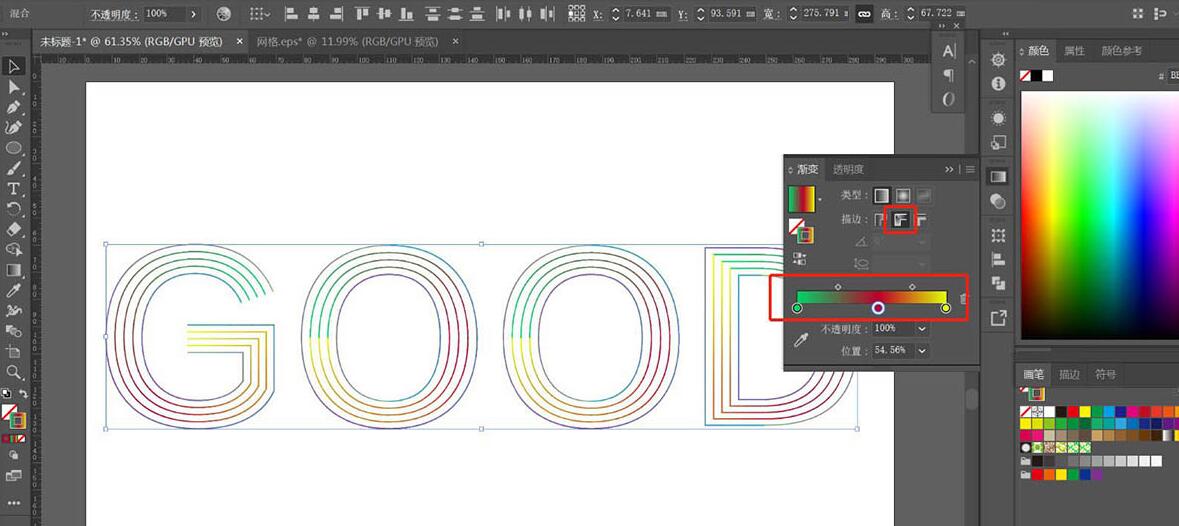
Task: Open the position 54.56% dropdown
Action: point(922,351)
